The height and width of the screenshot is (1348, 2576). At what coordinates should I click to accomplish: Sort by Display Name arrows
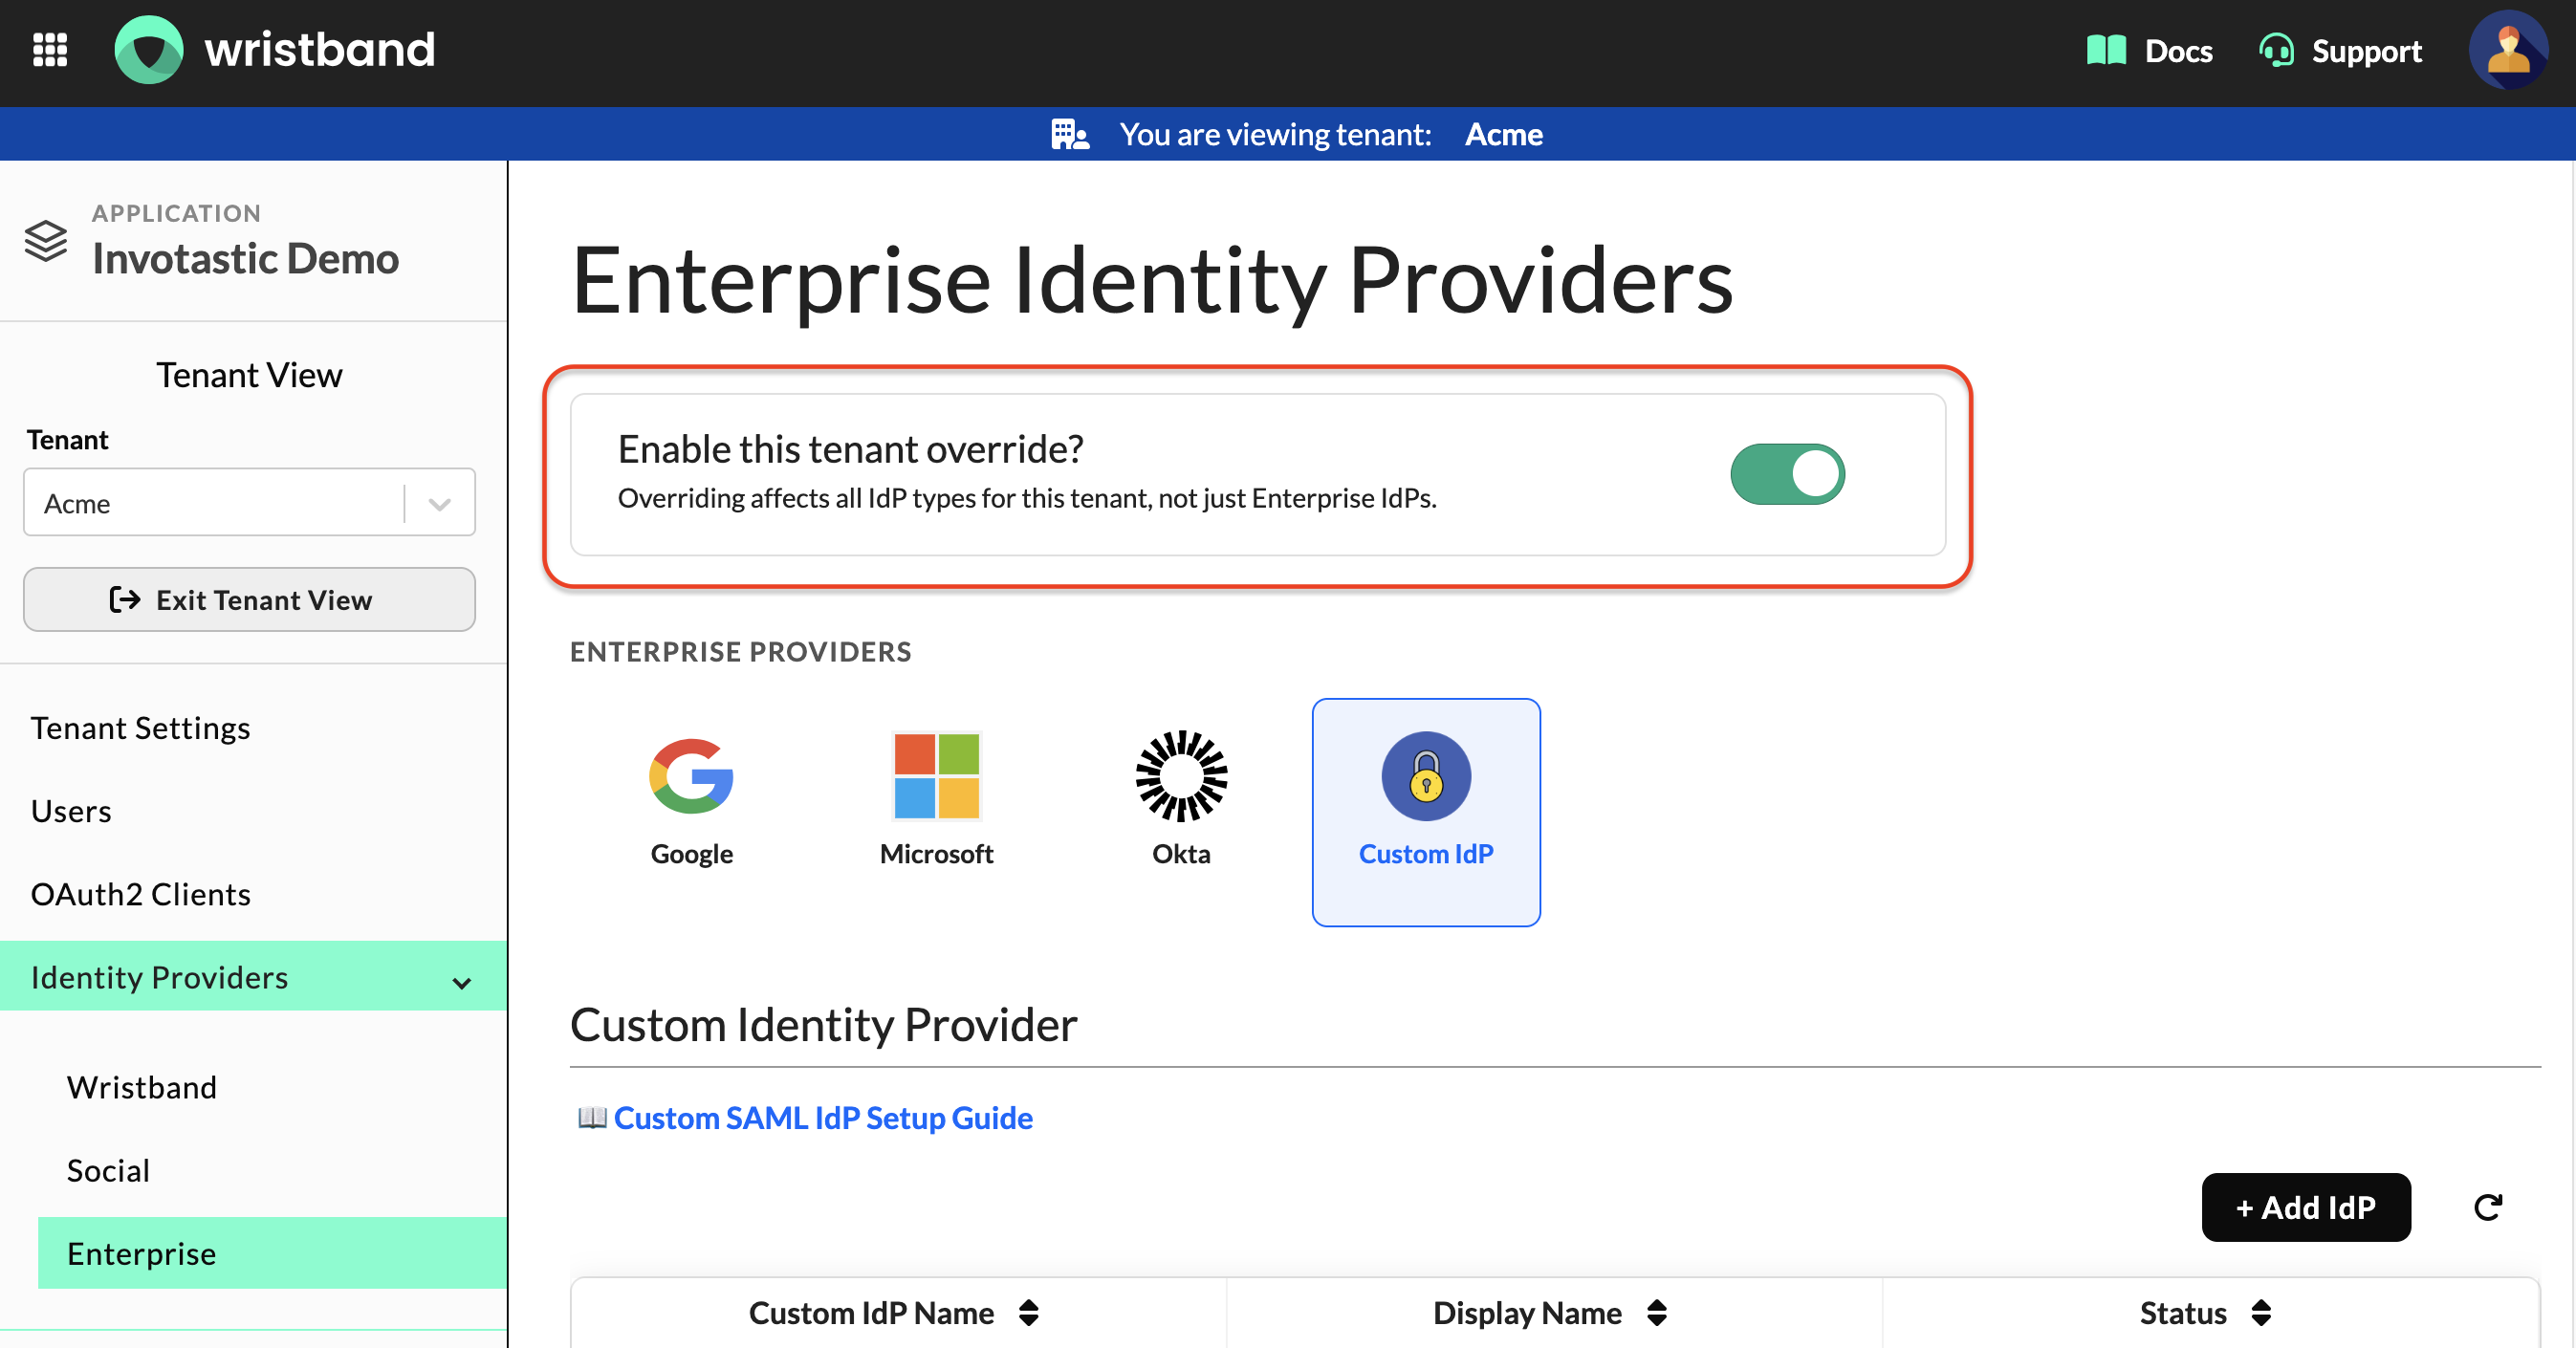pos(1657,1312)
